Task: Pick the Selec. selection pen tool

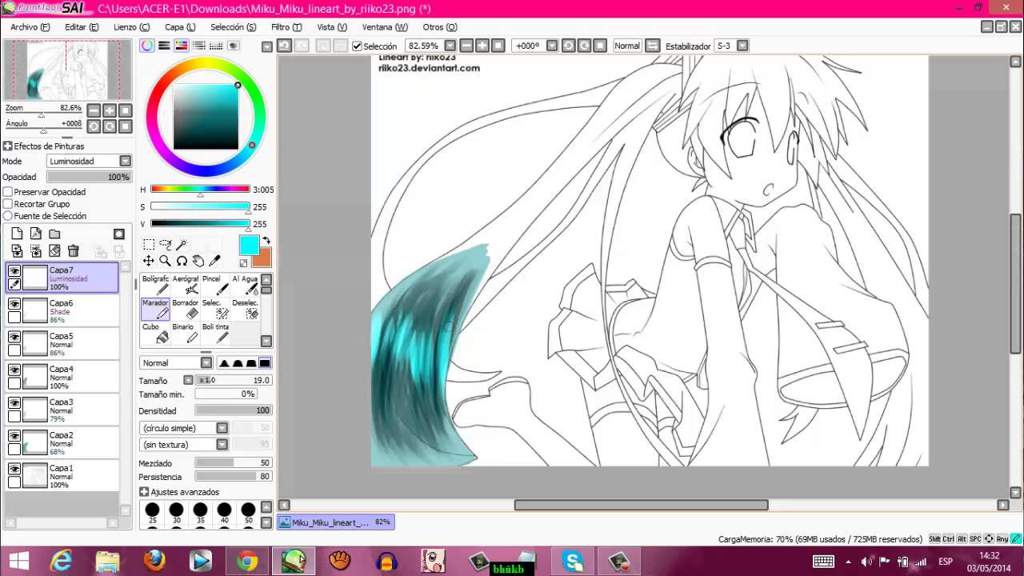Action: pos(216,309)
